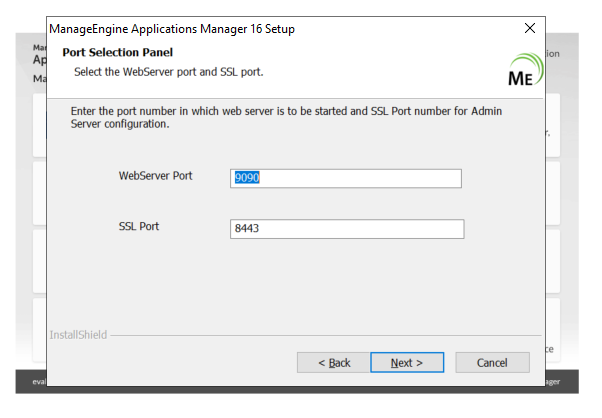Click the "SSL Port" label
Image resolution: width=602 pixels, height=418 pixels.
pos(139,227)
